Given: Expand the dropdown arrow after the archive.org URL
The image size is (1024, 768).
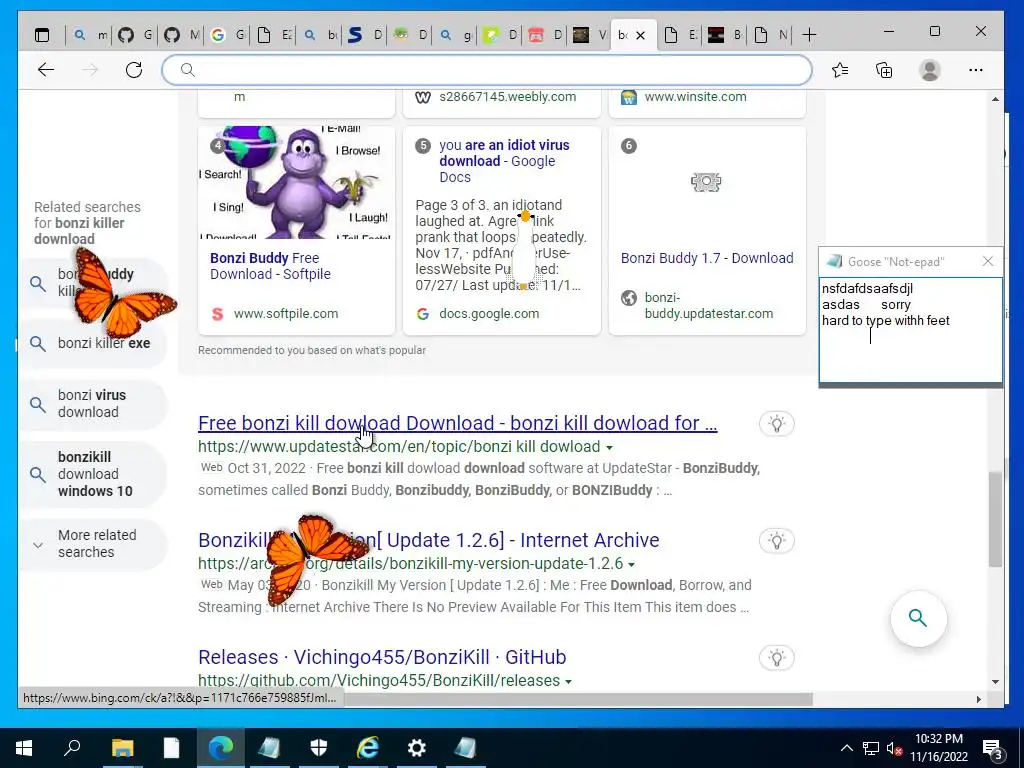Looking at the screenshot, I should (632, 565).
